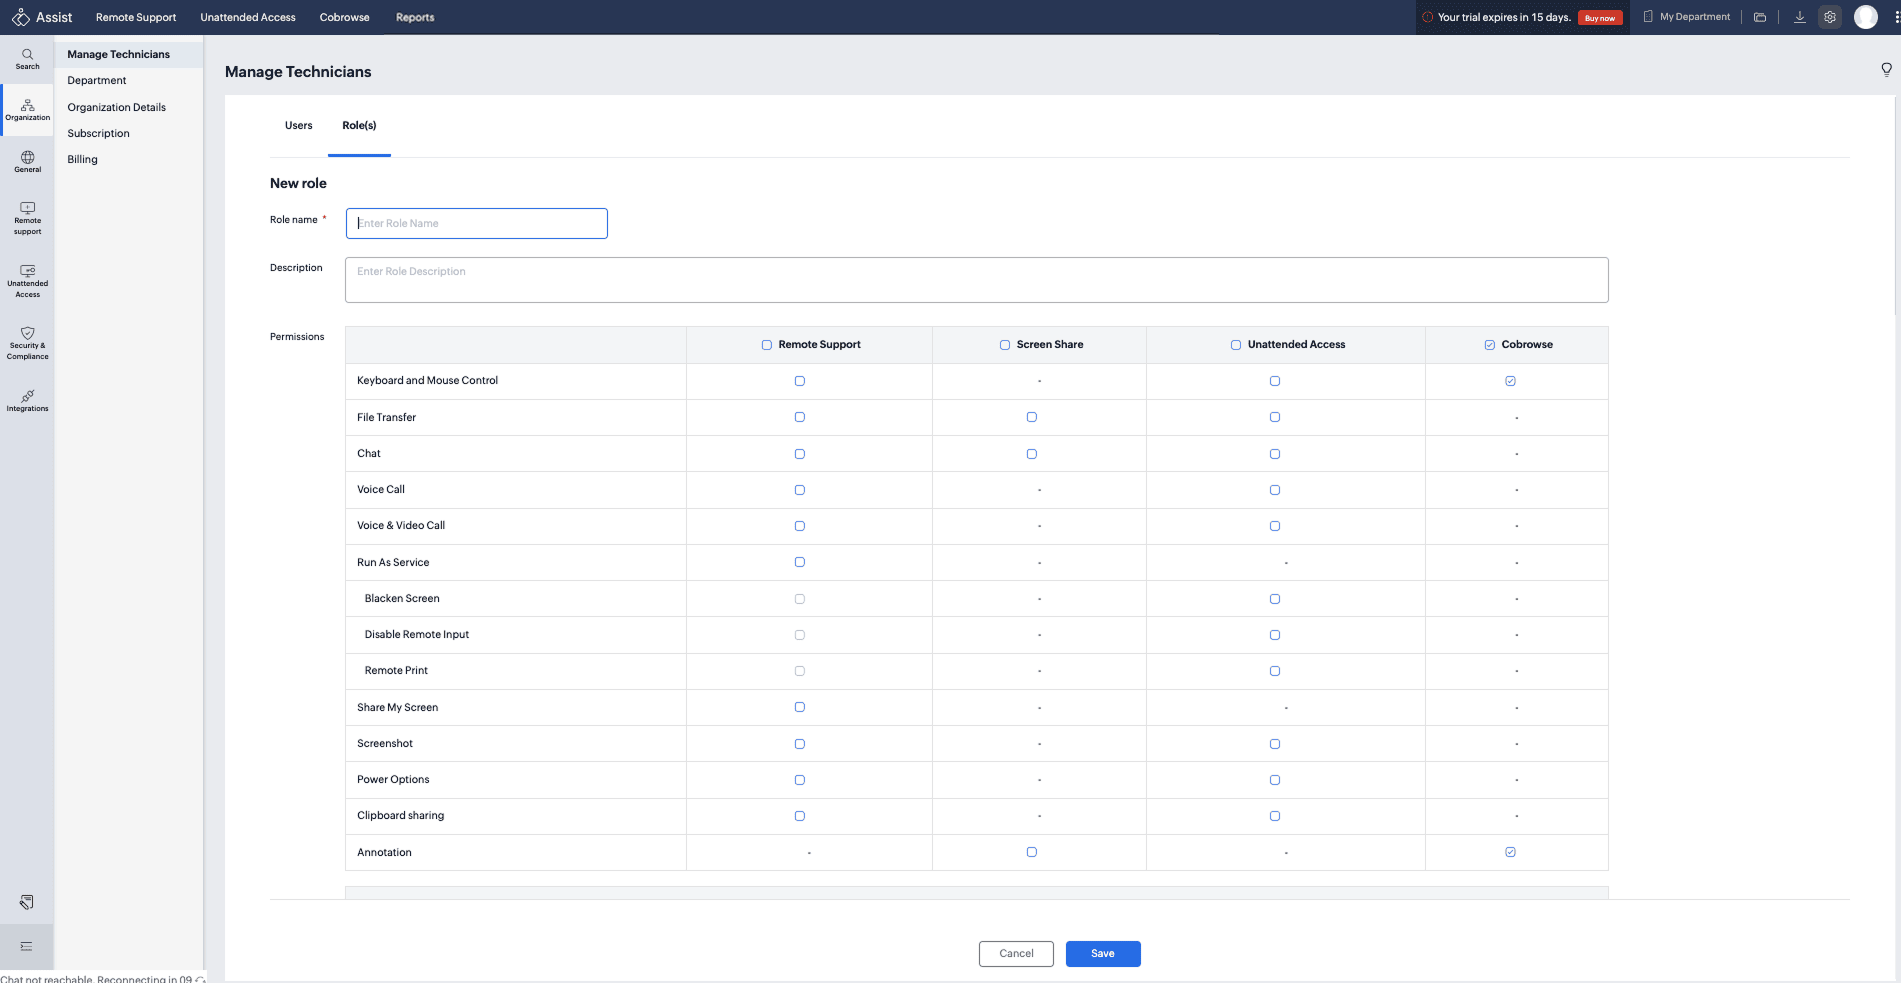
Task: Open Security & Compliance shield icon
Action: (27, 342)
